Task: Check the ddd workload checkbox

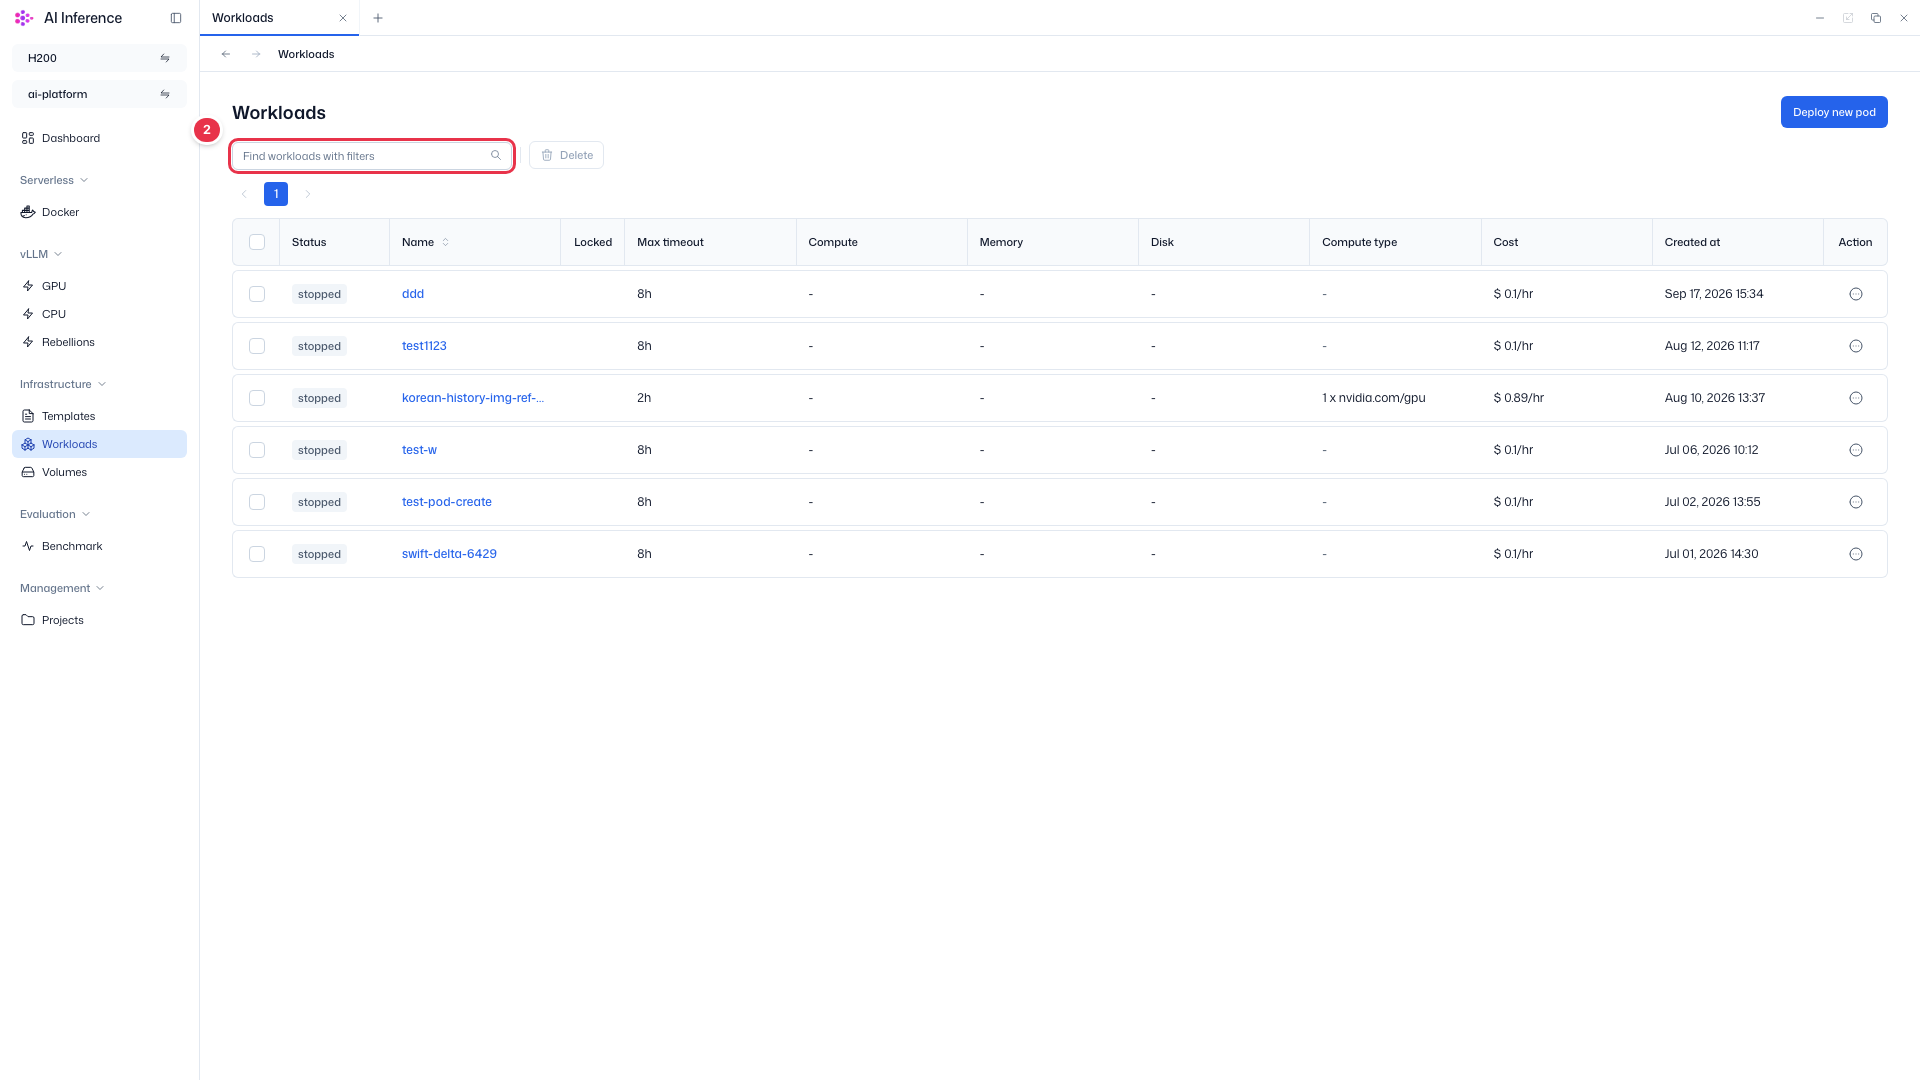Action: click(257, 294)
